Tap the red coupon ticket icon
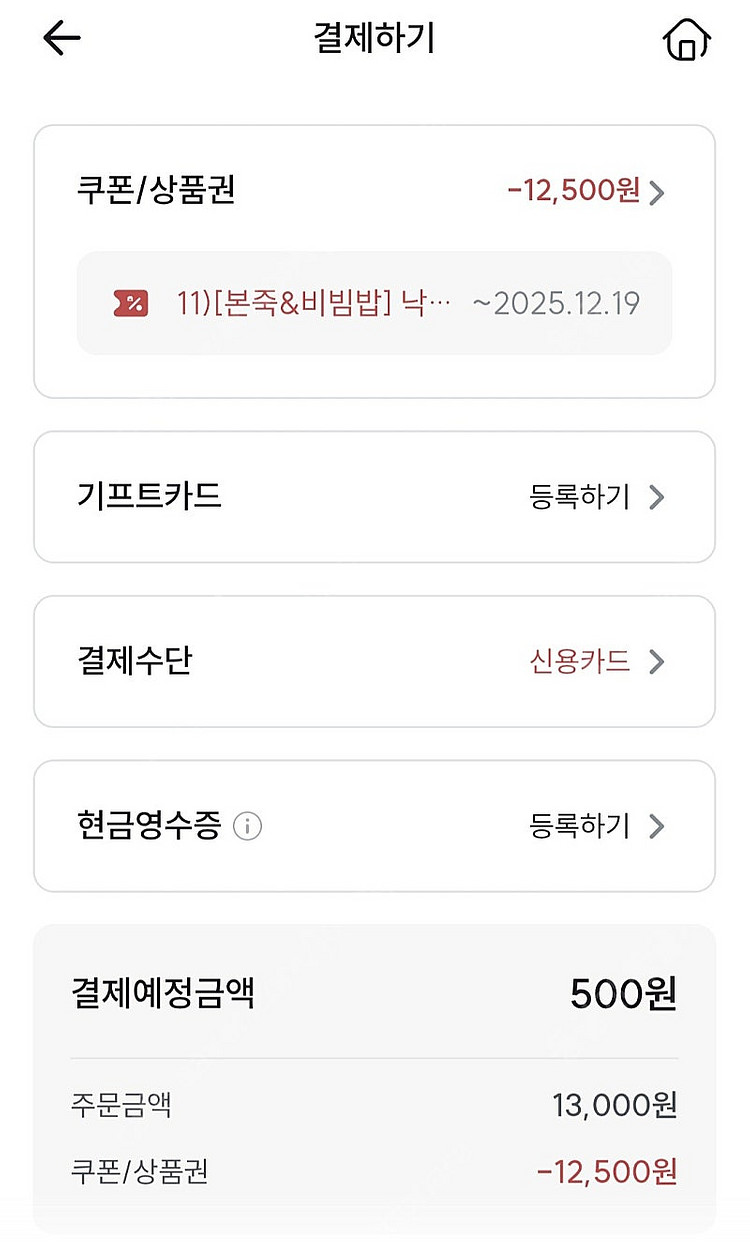Screen dimensions: 750x1247 [x=131, y=303]
